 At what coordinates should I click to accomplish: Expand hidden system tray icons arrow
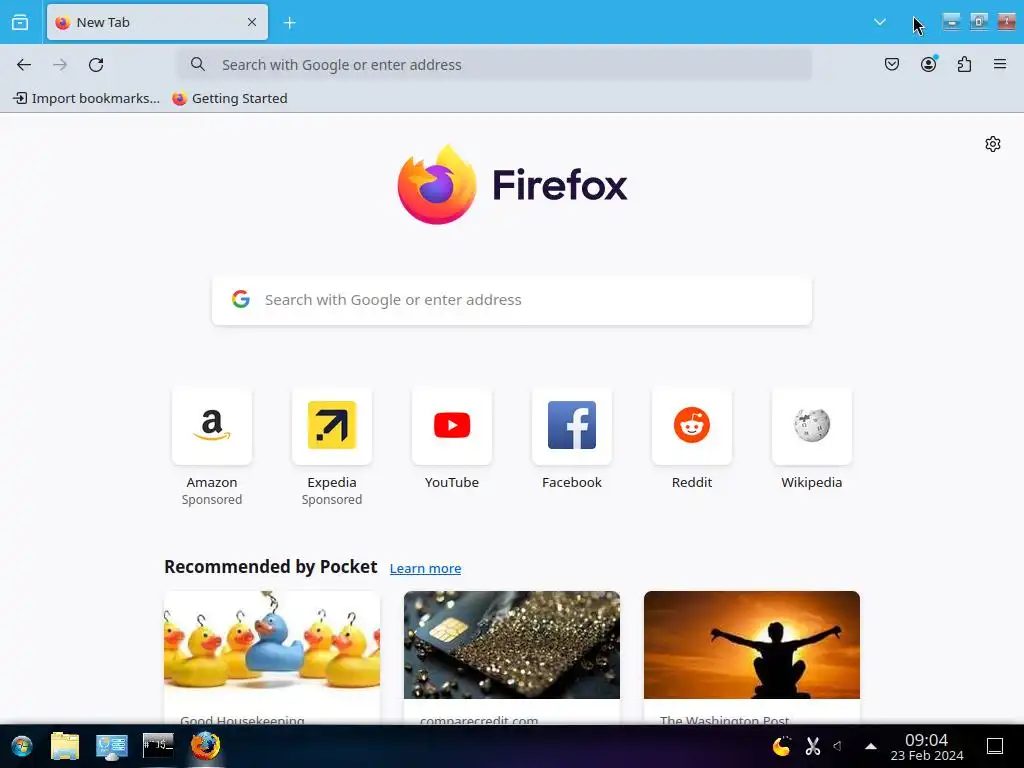point(871,746)
